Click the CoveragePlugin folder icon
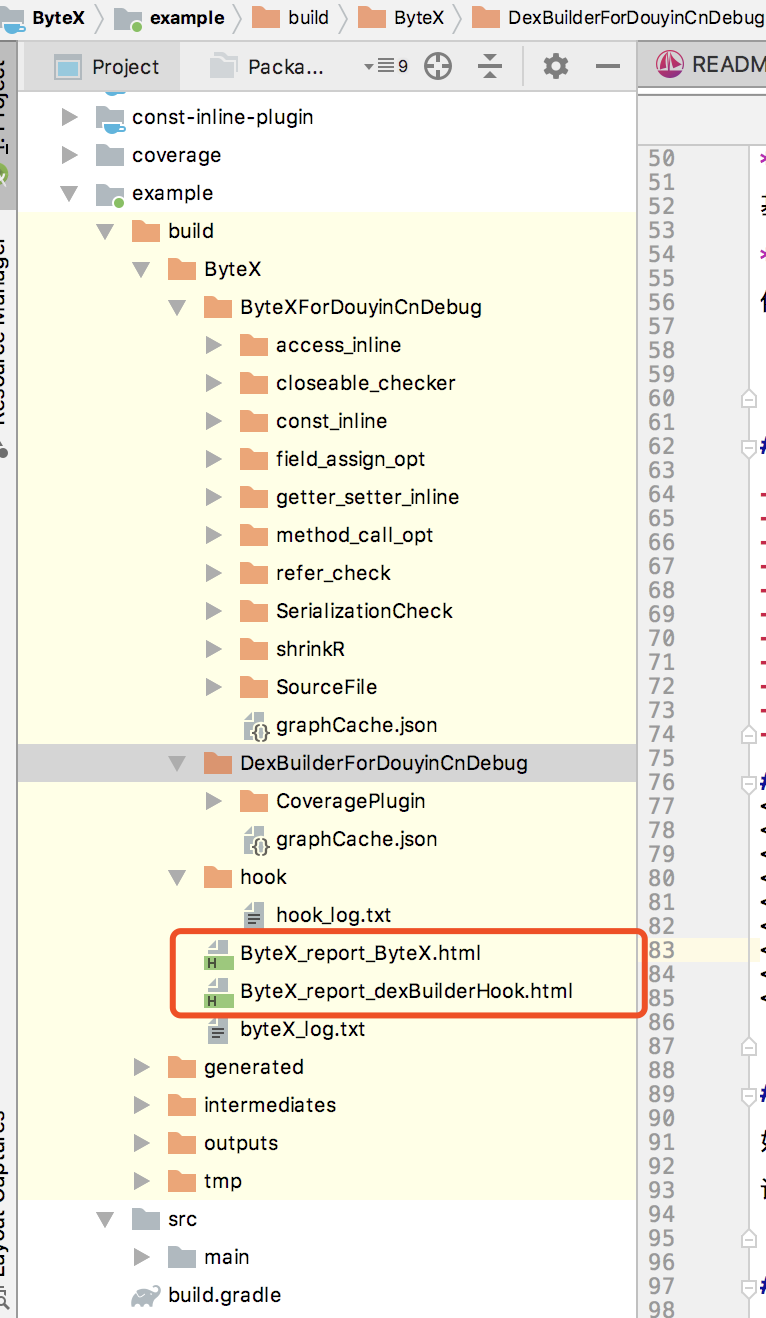The height and width of the screenshot is (1318, 766). pyautogui.click(x=254, y=802)
